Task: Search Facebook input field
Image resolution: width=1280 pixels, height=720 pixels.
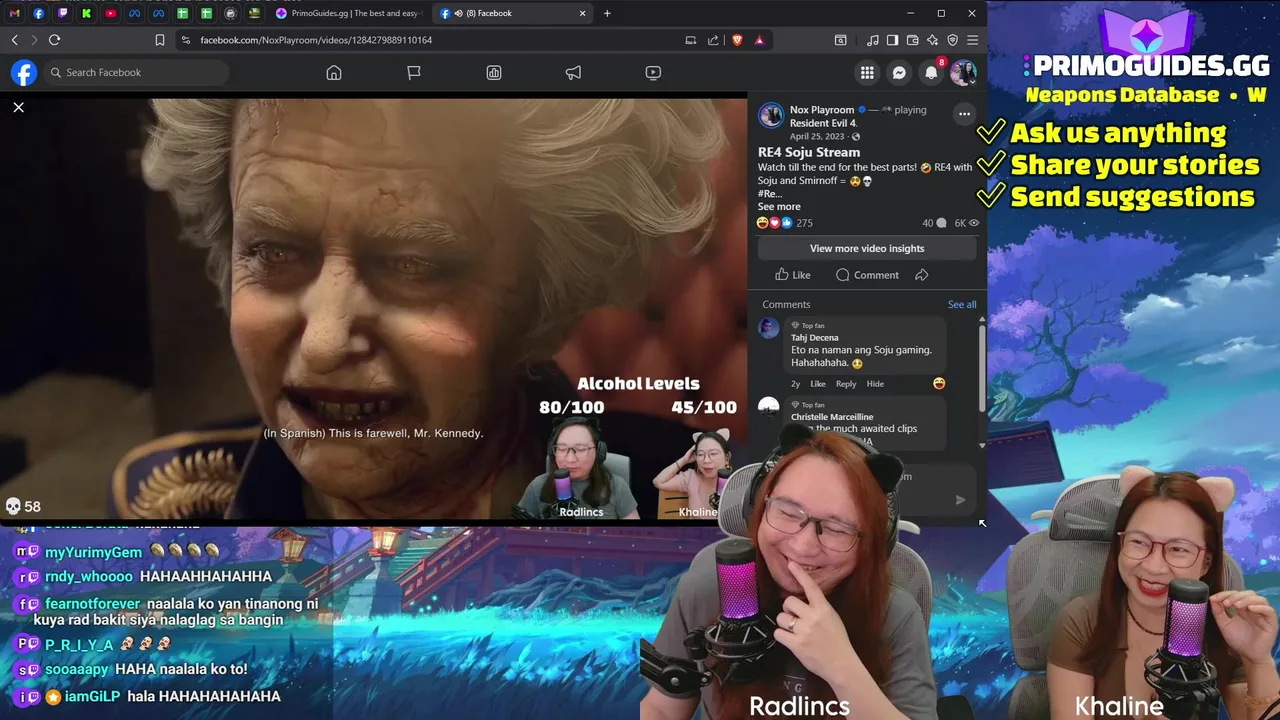Action: (136, 73)
